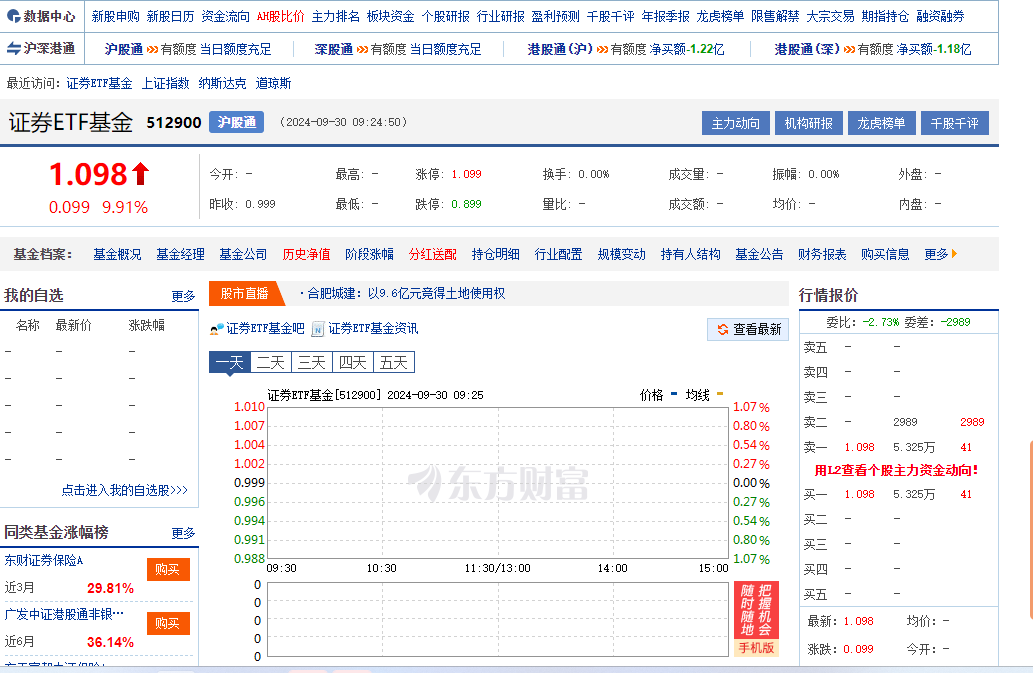
Task: Select the 四天 chart tab
Action: 352,362
